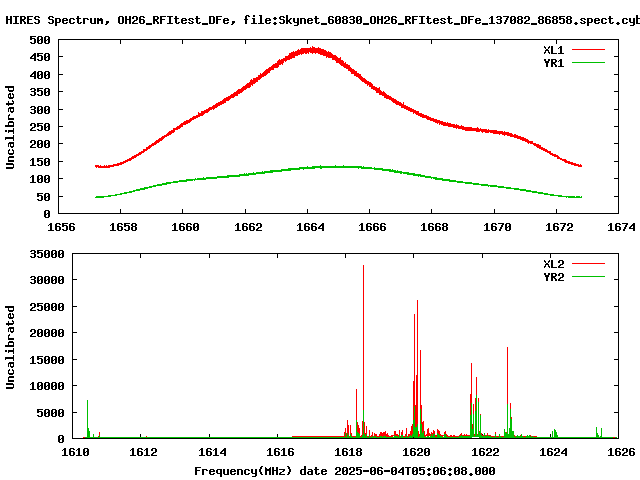This screenshot has width=640, height=480.
Task: Click the Frequency(MHz) date axis label
Action: pos(344,471)
